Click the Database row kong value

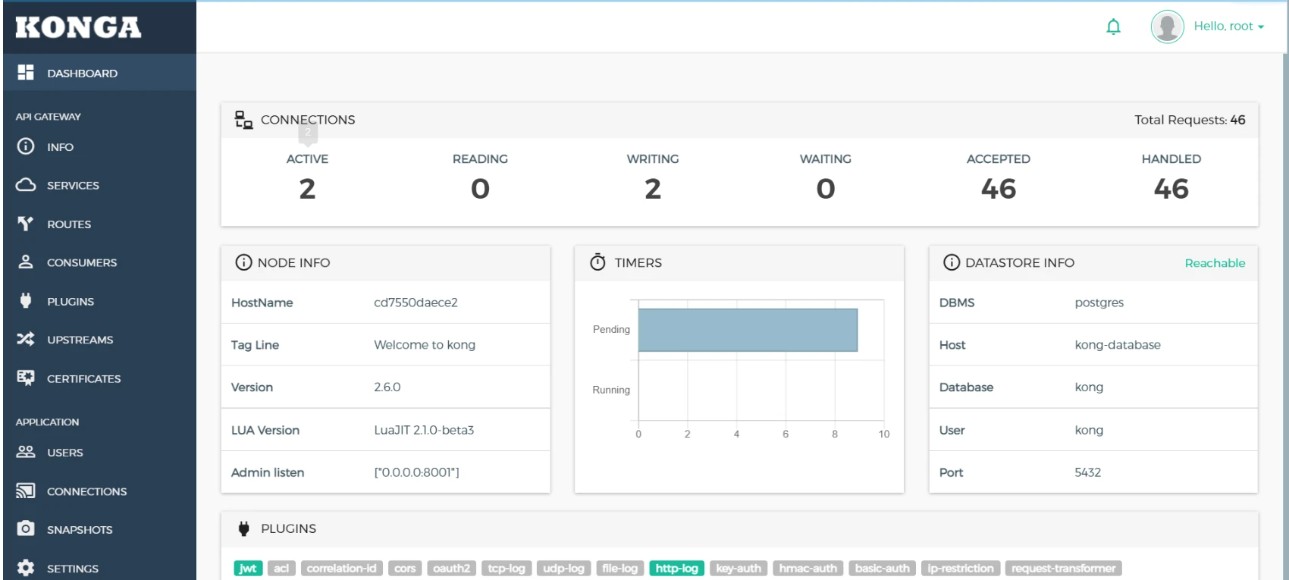pos(1089,387)
